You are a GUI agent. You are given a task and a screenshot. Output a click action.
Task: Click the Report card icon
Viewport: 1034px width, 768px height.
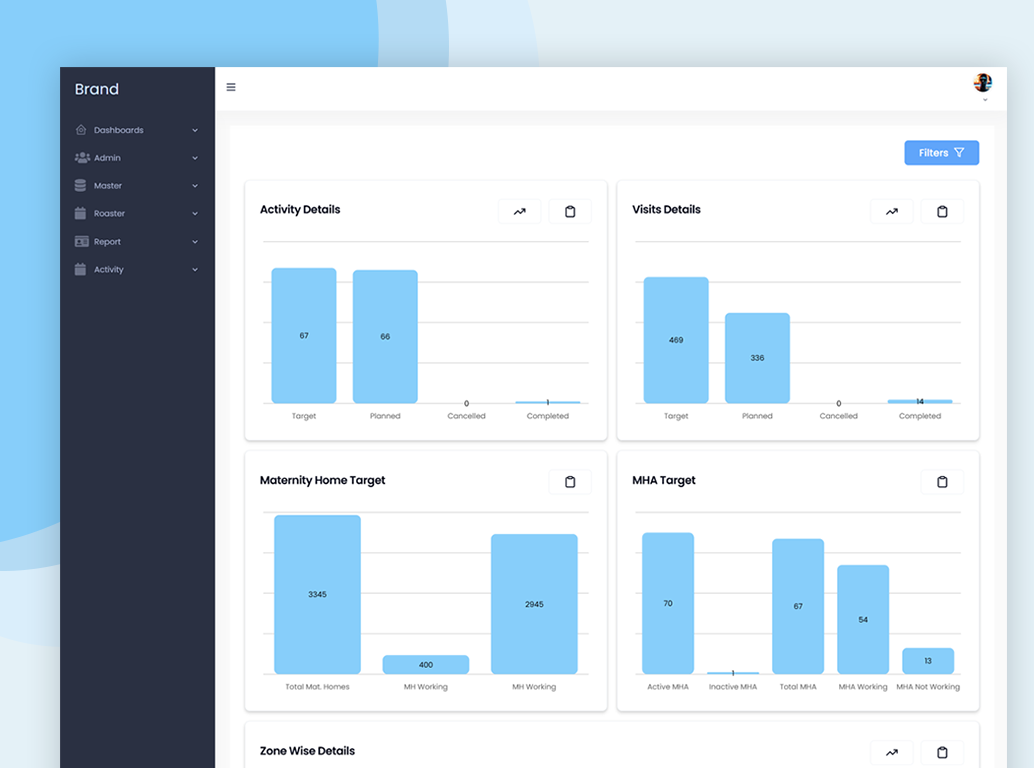pos(81,241)
